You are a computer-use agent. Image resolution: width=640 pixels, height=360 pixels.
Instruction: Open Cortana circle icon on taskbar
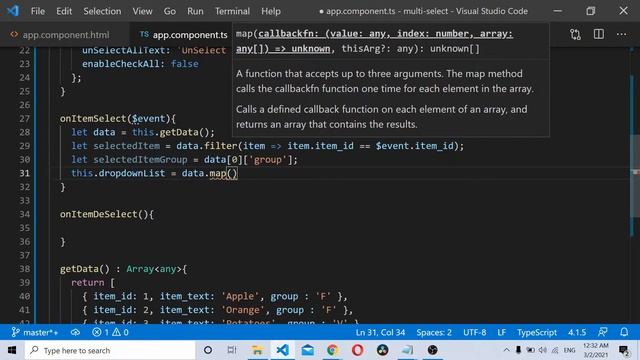[x=208, y=350]
